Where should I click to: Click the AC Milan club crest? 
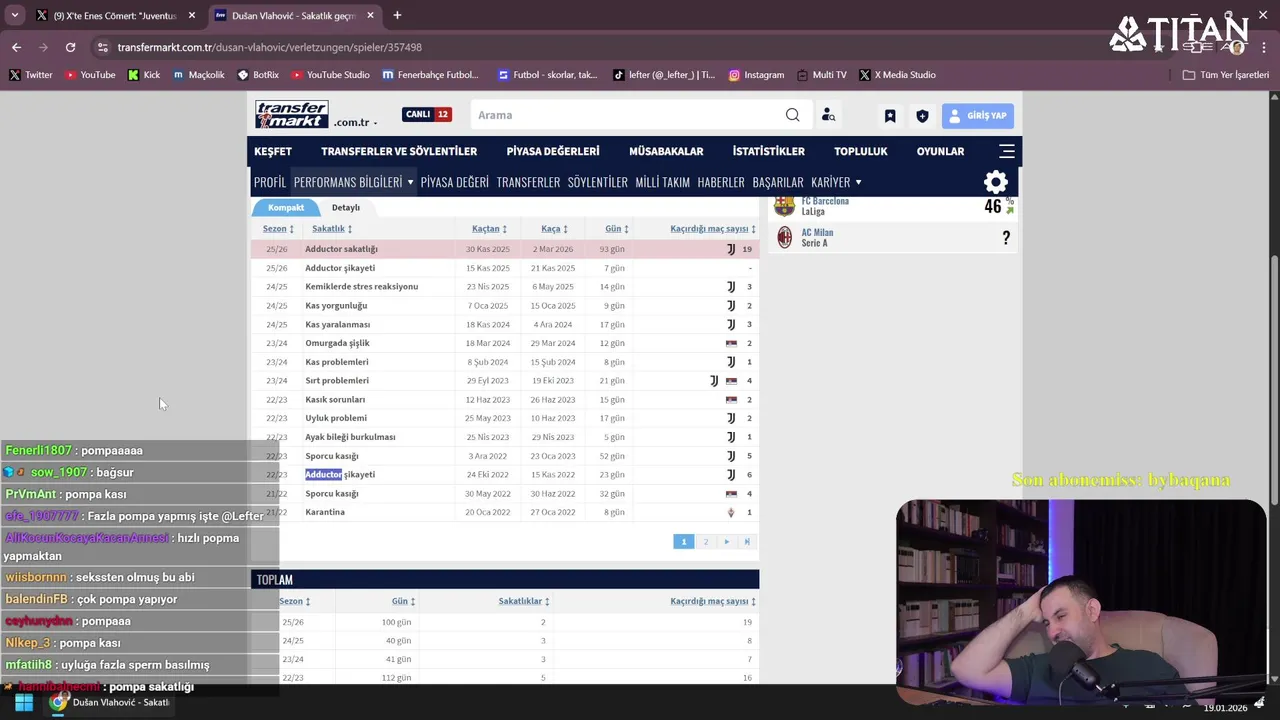785,237
